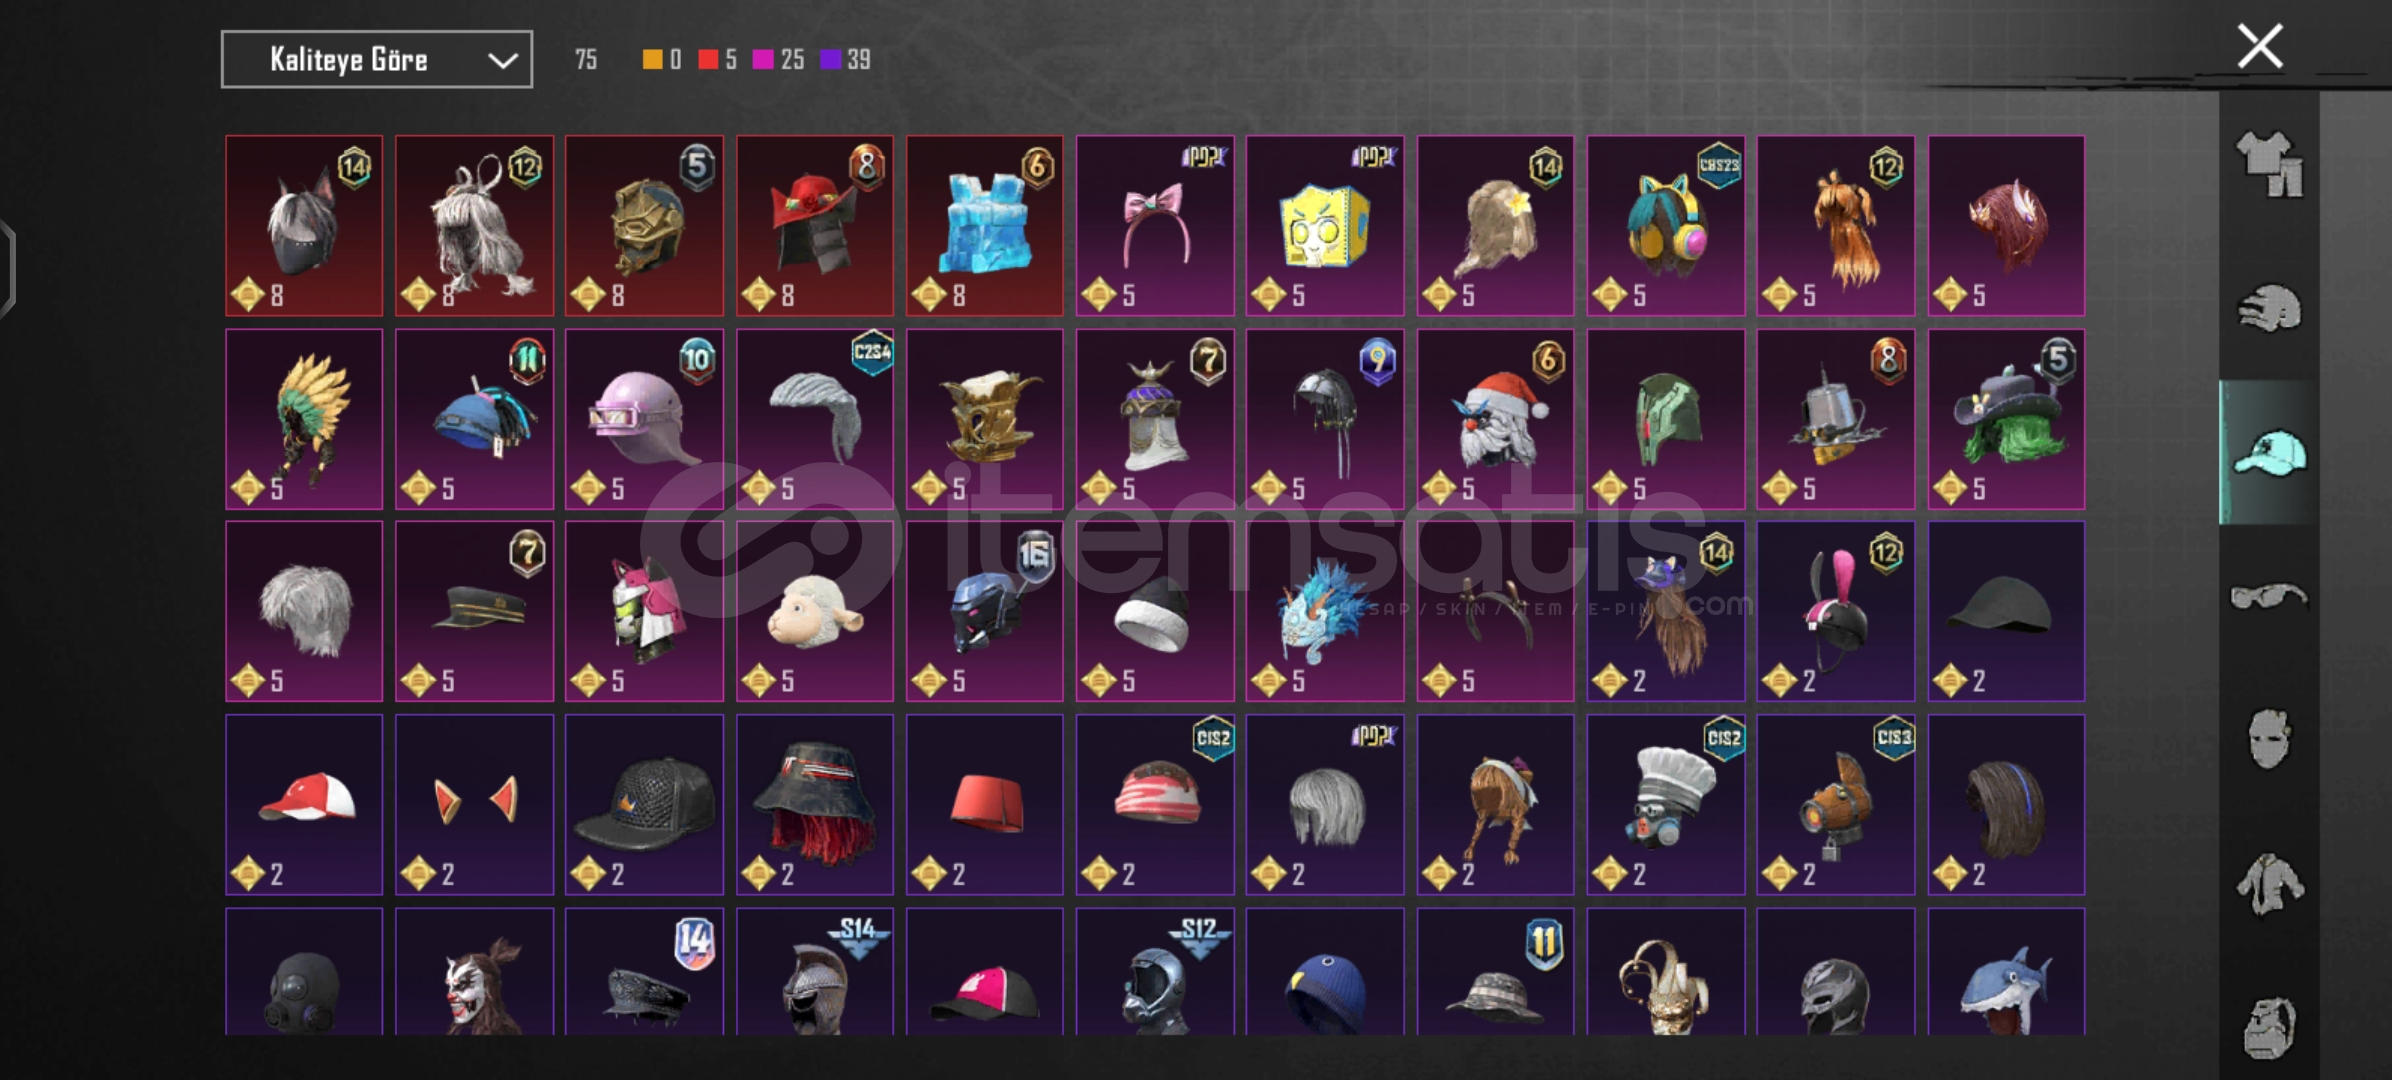This screenshot has height=1080, width=2392.
Task: Select the pink bow headband item
Action: (1155, 226)
